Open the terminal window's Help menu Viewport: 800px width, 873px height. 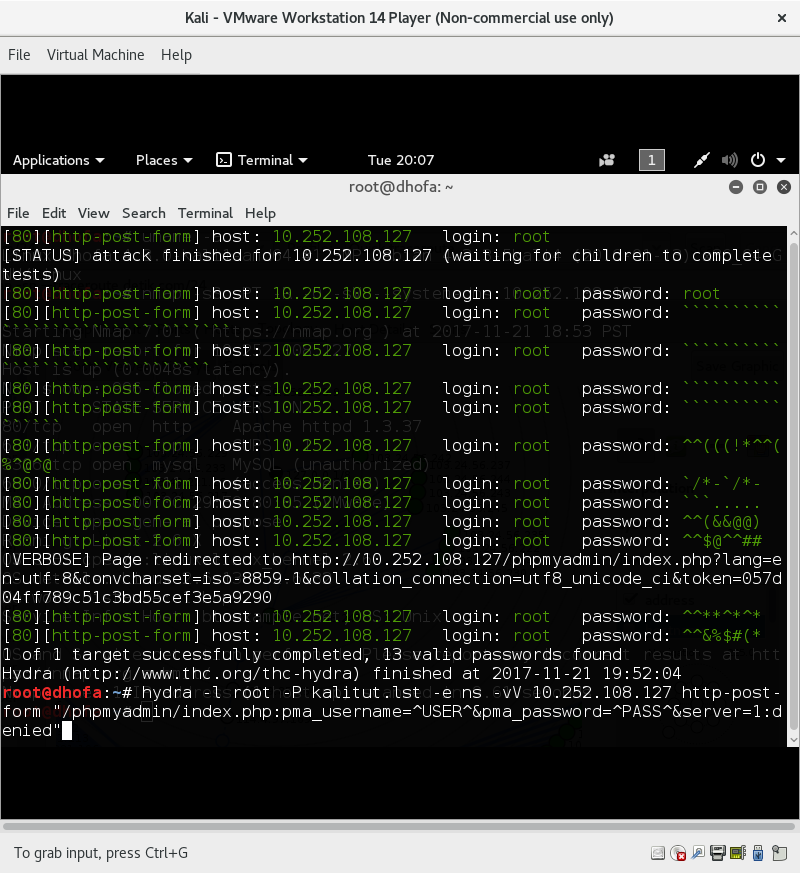(x=260, y=213)
